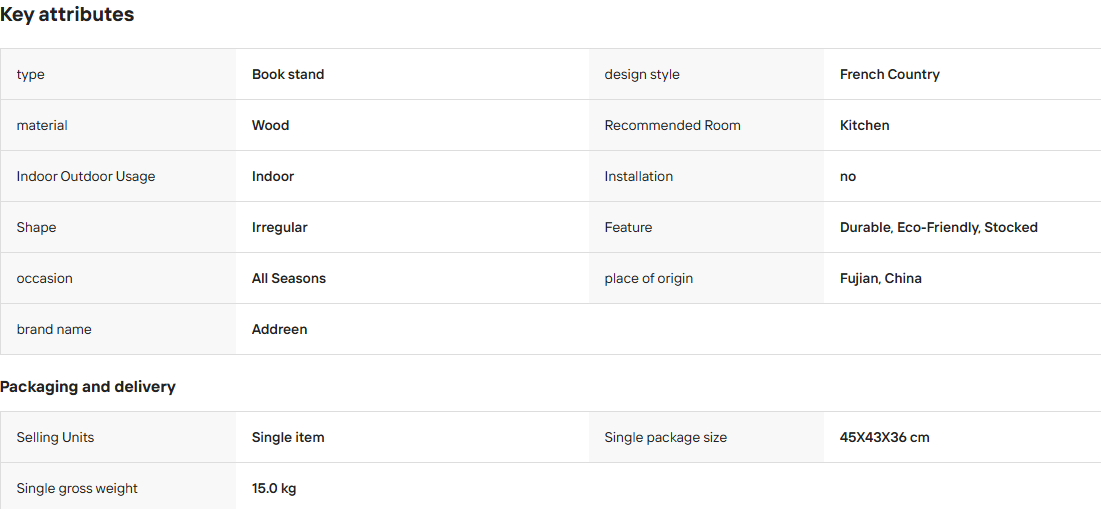Click the Recommended Room label
Image resolution: width=1101 pixels, height=509 pixels.
[x=673, y=126]
